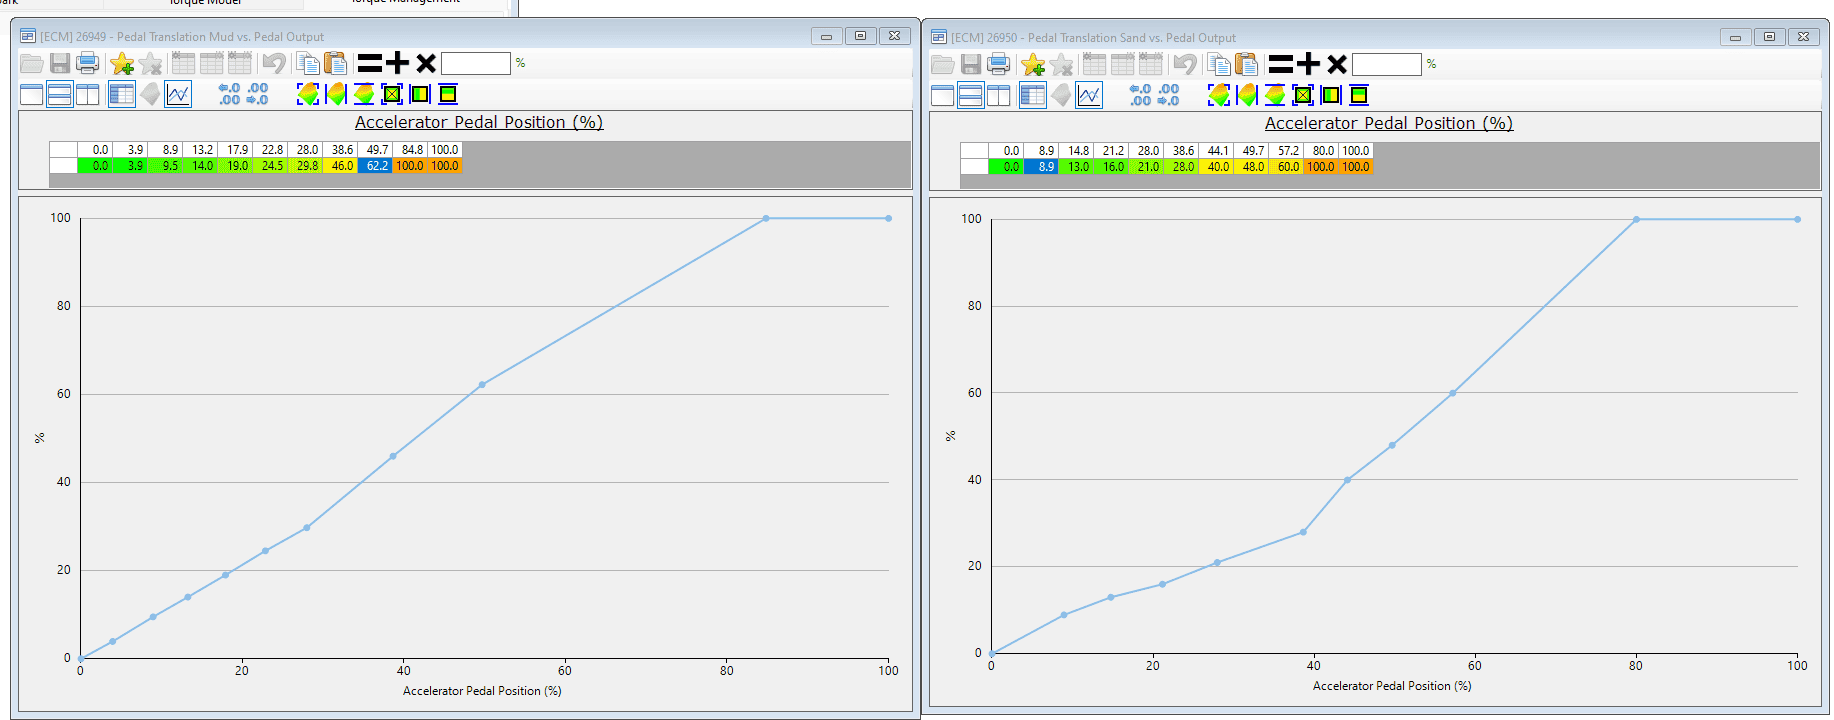Click the 44.1 axis header in Sand table

[x=1216, y=151]
